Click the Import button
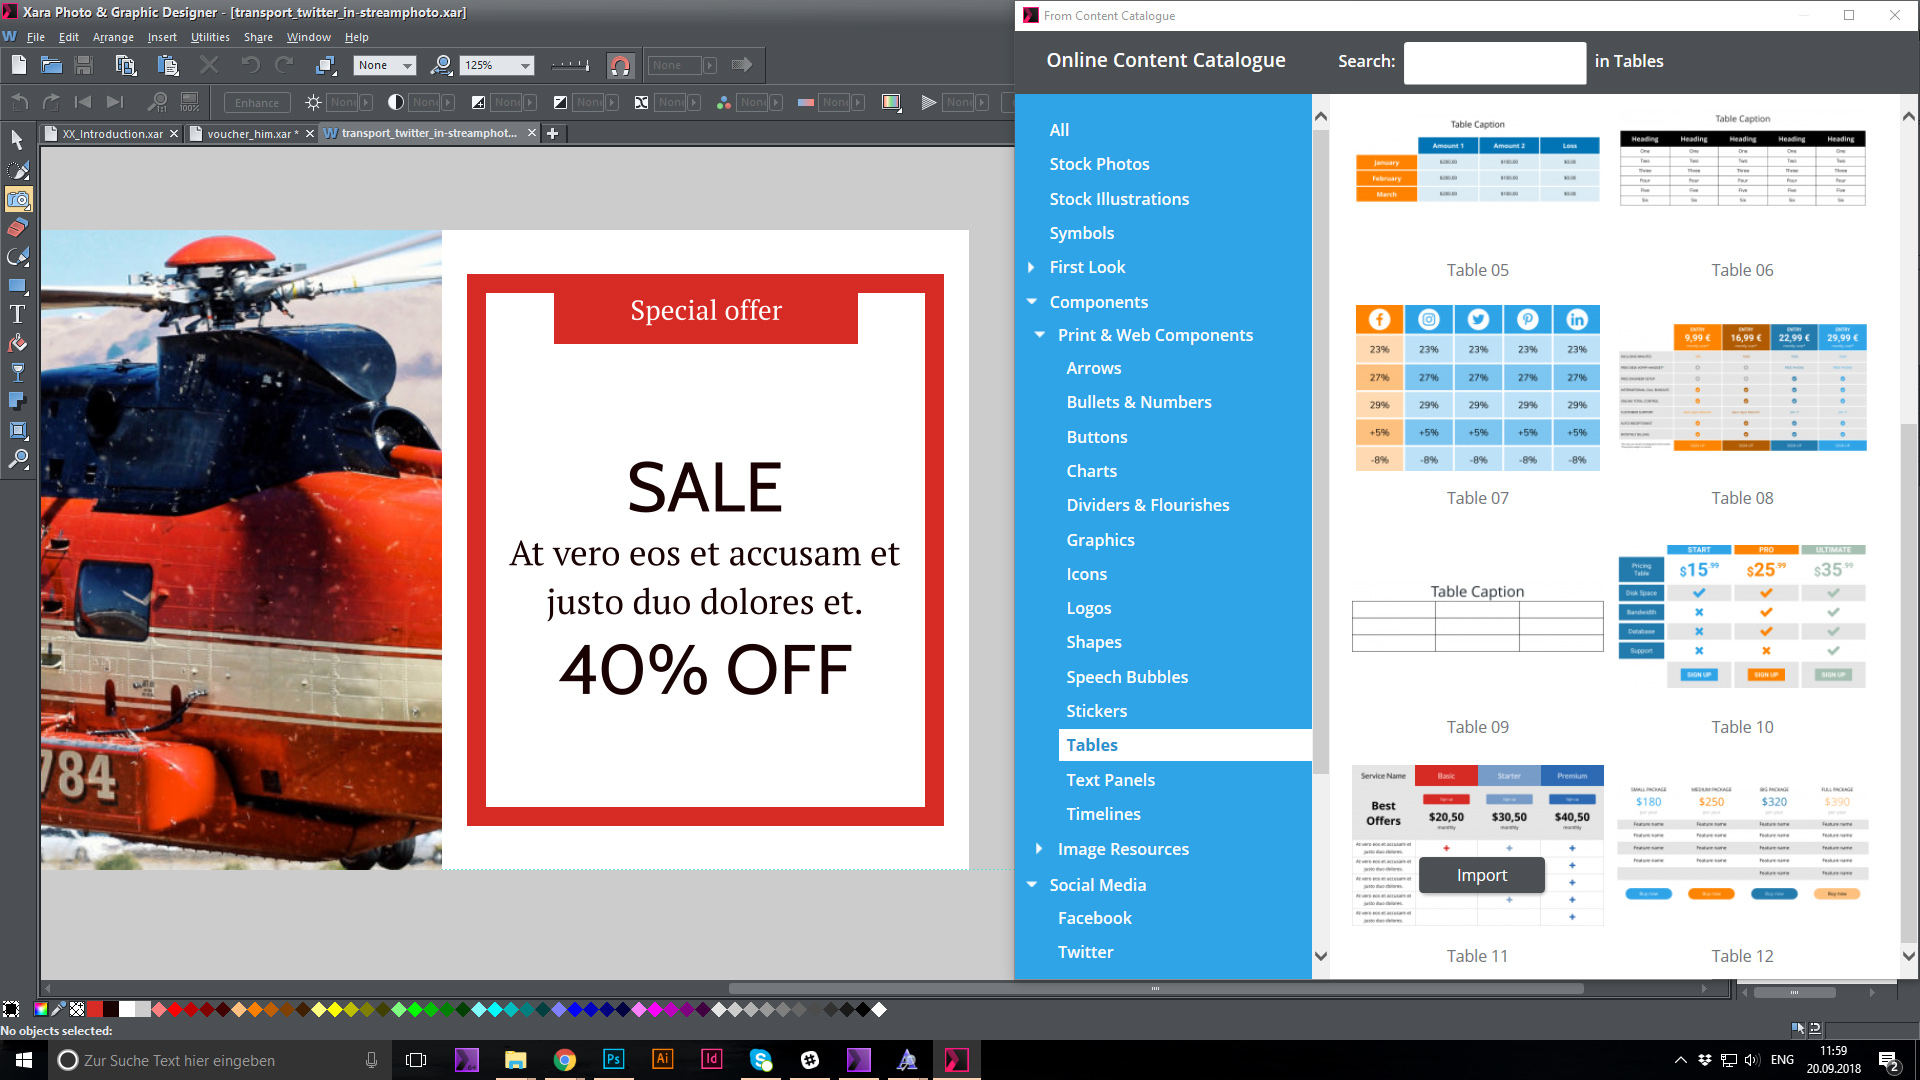This screenshot has height=1080, width=1920. click(1481, 875)
